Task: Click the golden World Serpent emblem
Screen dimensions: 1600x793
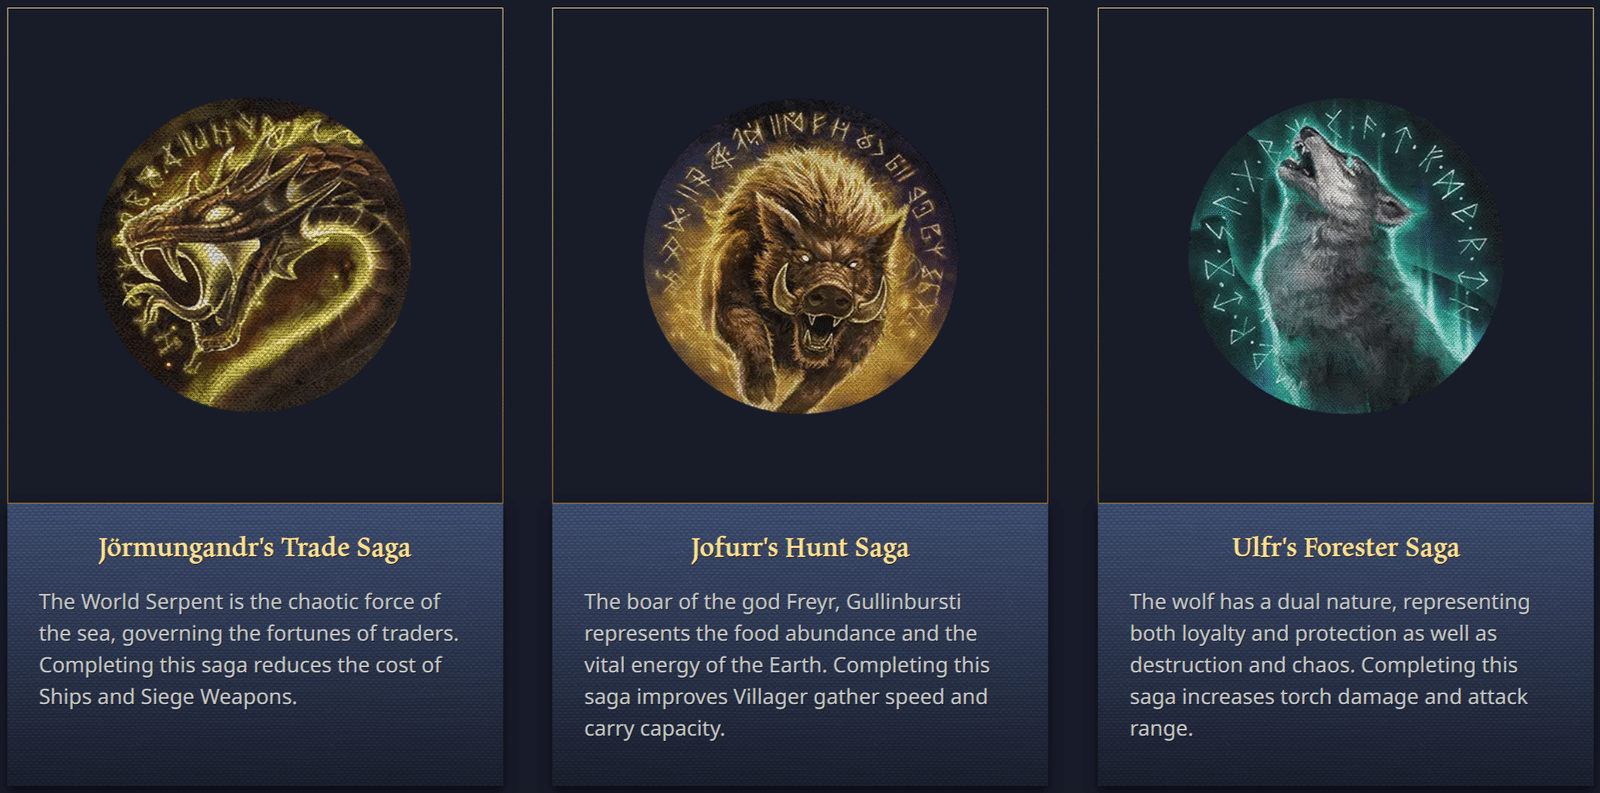Action: pyautogui.click(x=254, y=255)
